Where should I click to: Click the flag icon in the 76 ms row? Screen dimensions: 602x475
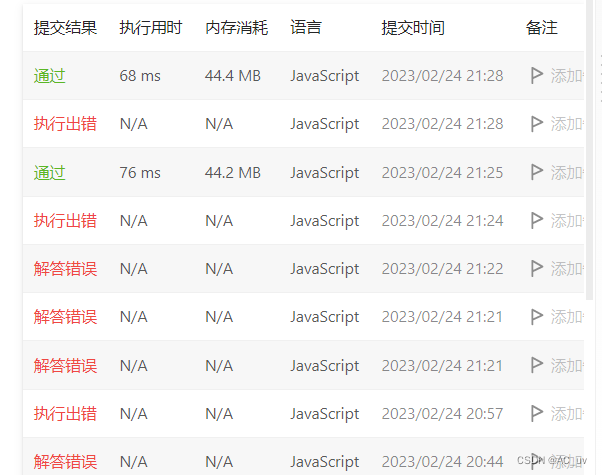pos(536,172)
